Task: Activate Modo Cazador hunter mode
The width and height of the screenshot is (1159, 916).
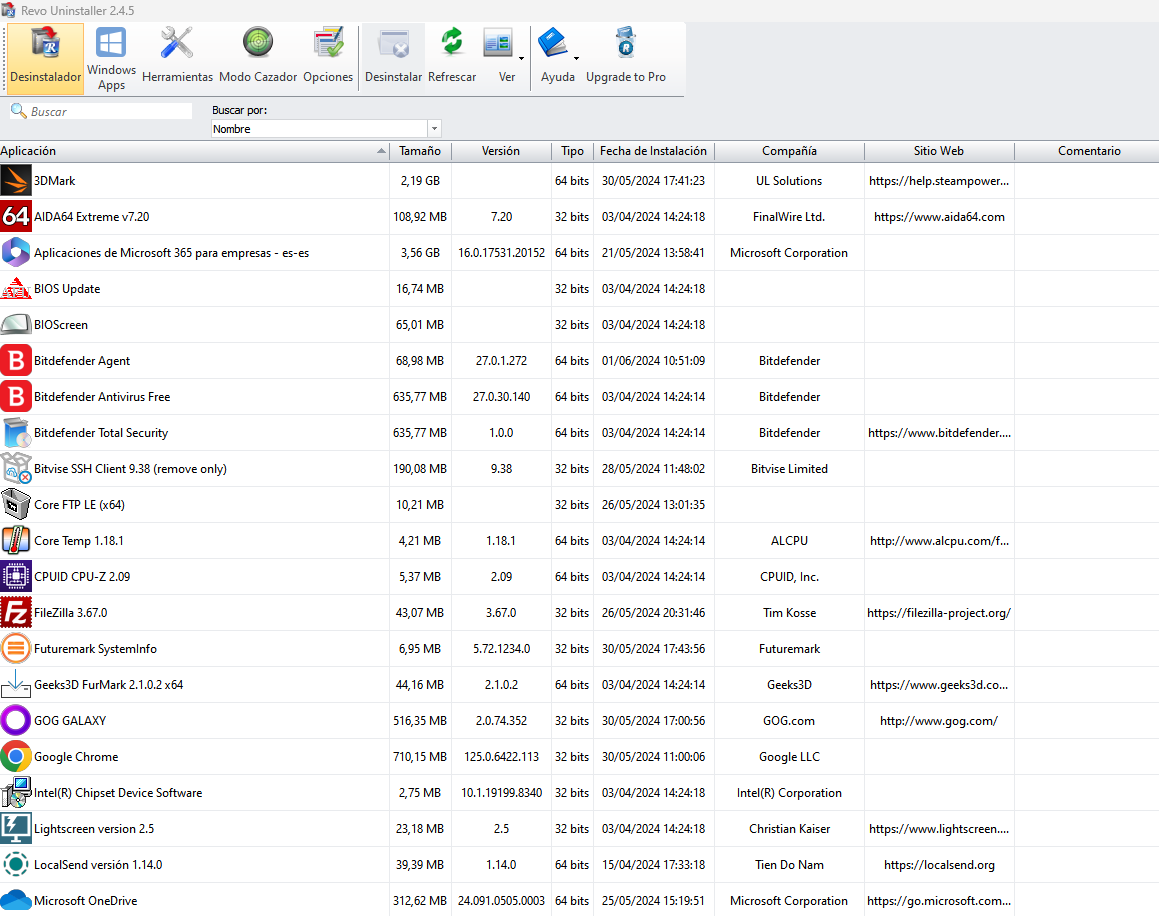Action: (258, 58)
